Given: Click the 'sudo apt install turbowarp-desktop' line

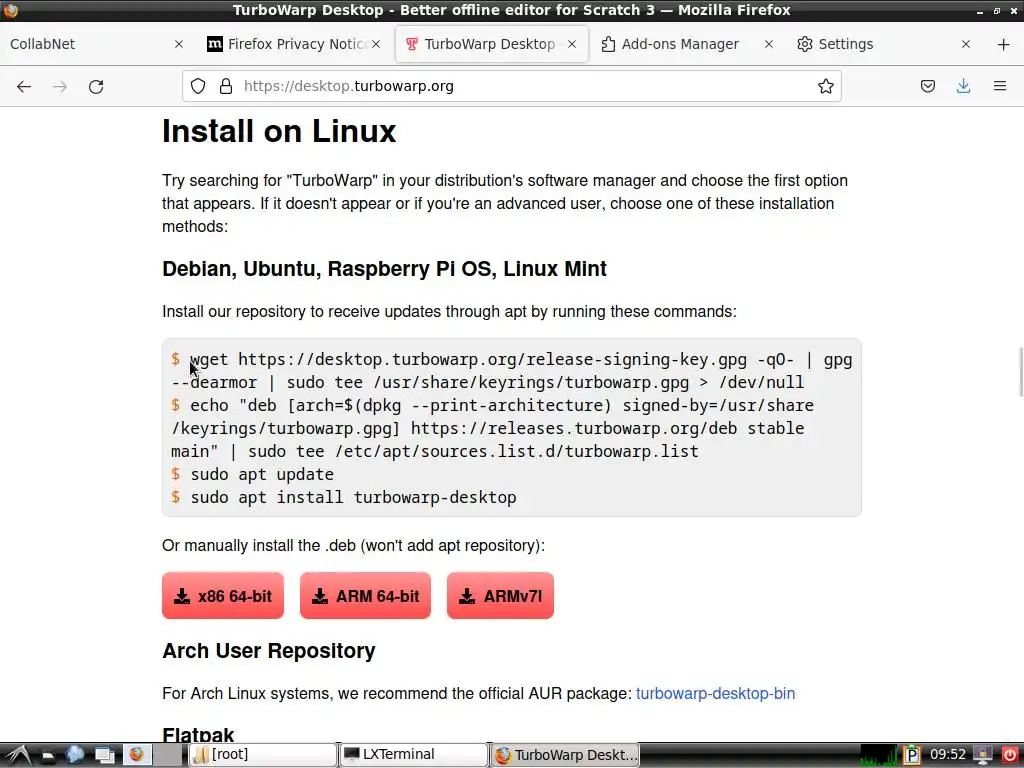Looking at the screenshot, I should tap(344, 497).
